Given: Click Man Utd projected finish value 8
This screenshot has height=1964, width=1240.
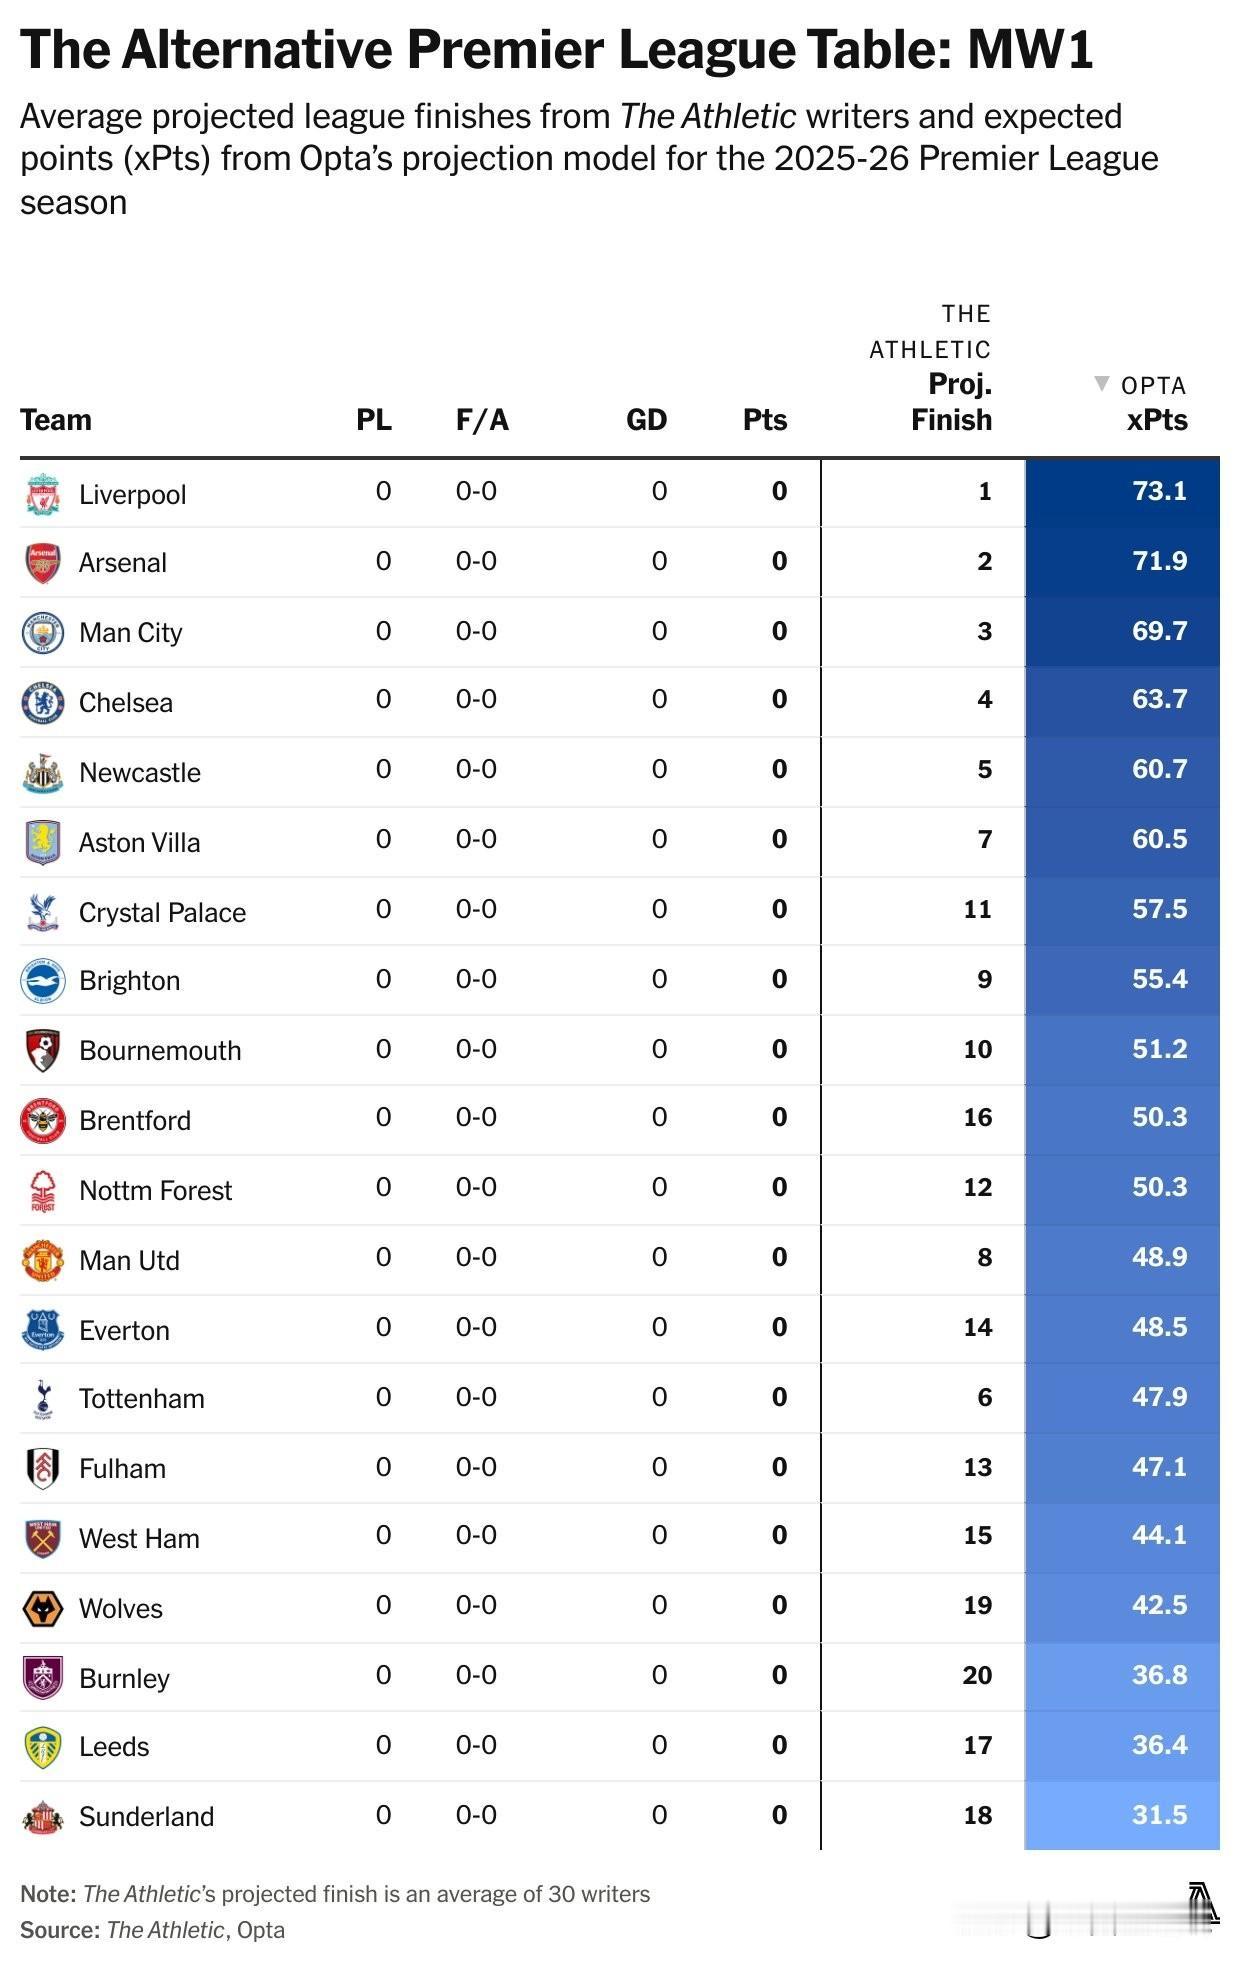Looking at the screenshot, I should [x=984, y=1258].
